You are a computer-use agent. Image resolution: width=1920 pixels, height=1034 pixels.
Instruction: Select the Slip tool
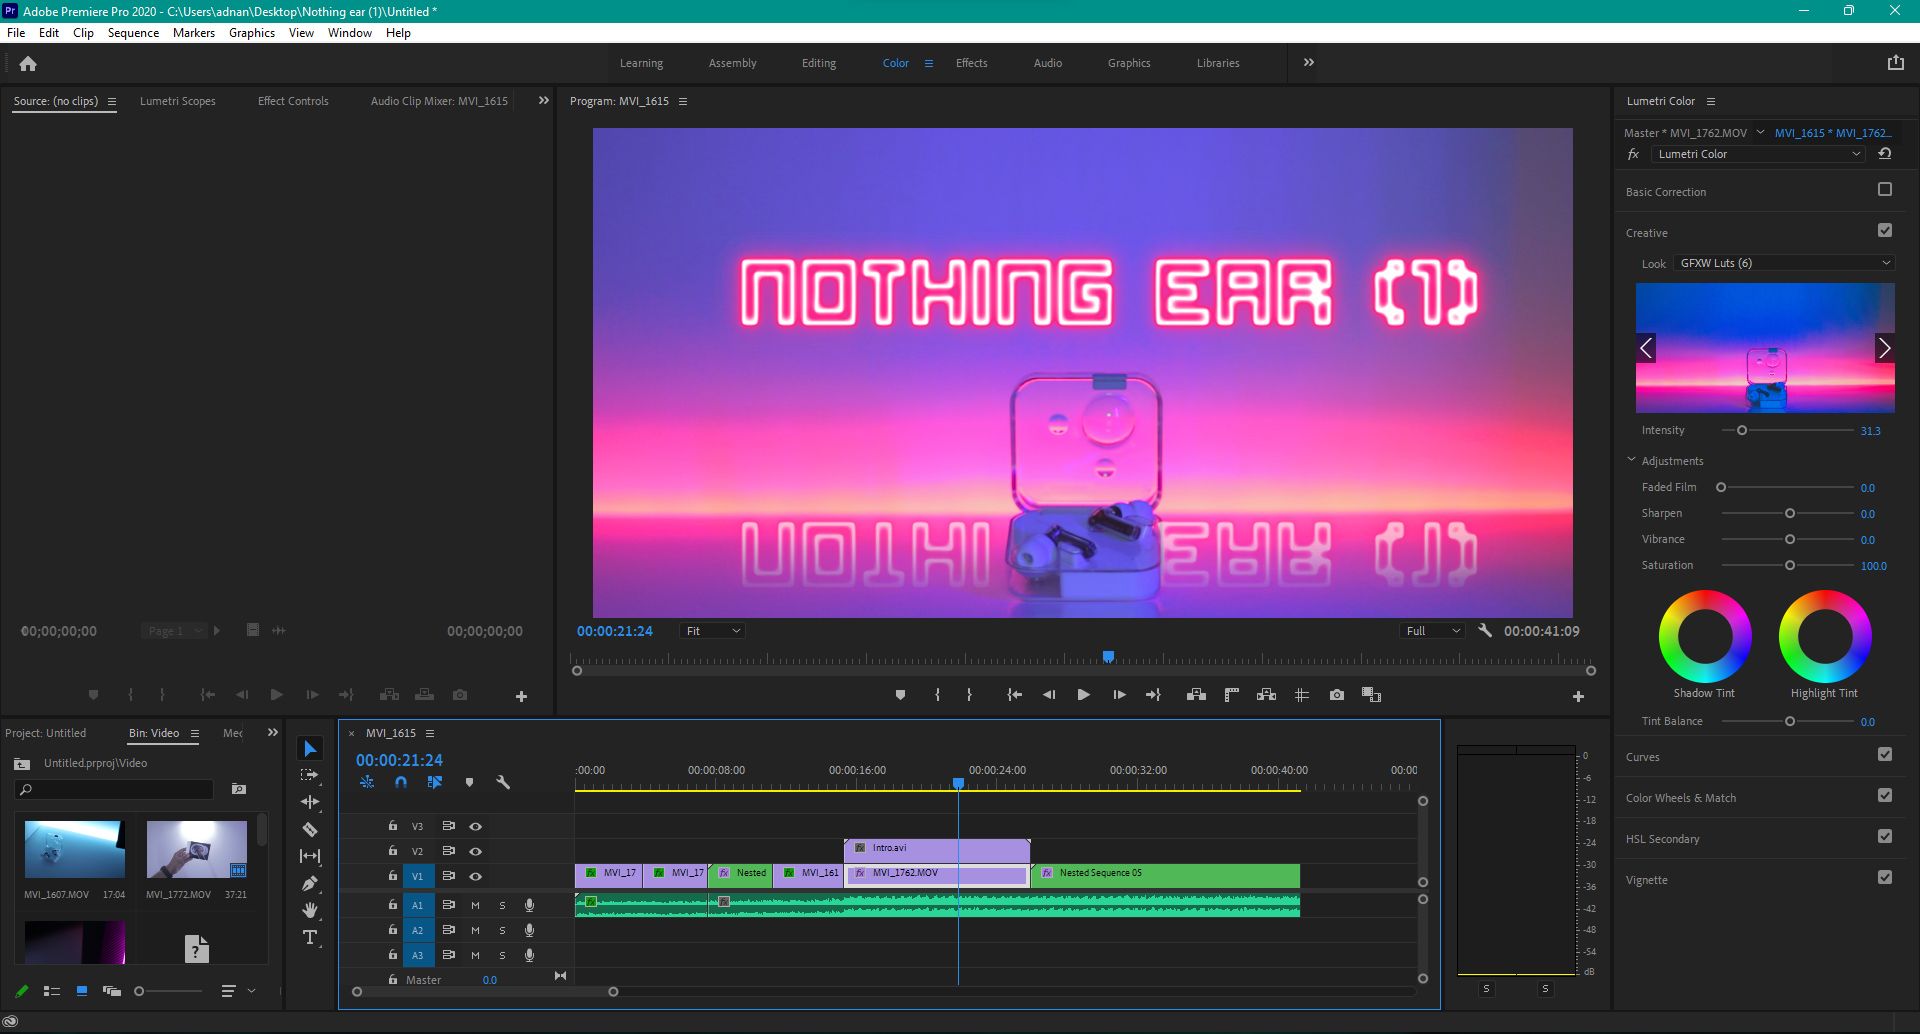[310, 856]
